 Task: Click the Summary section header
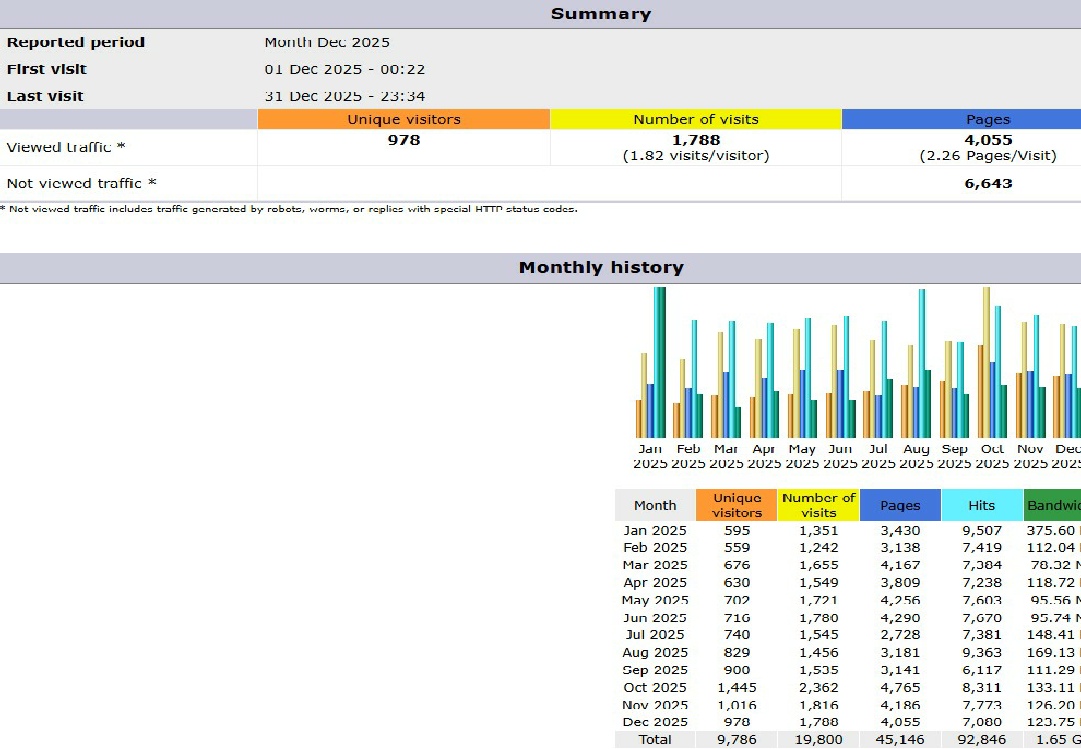tap(600, 14)
